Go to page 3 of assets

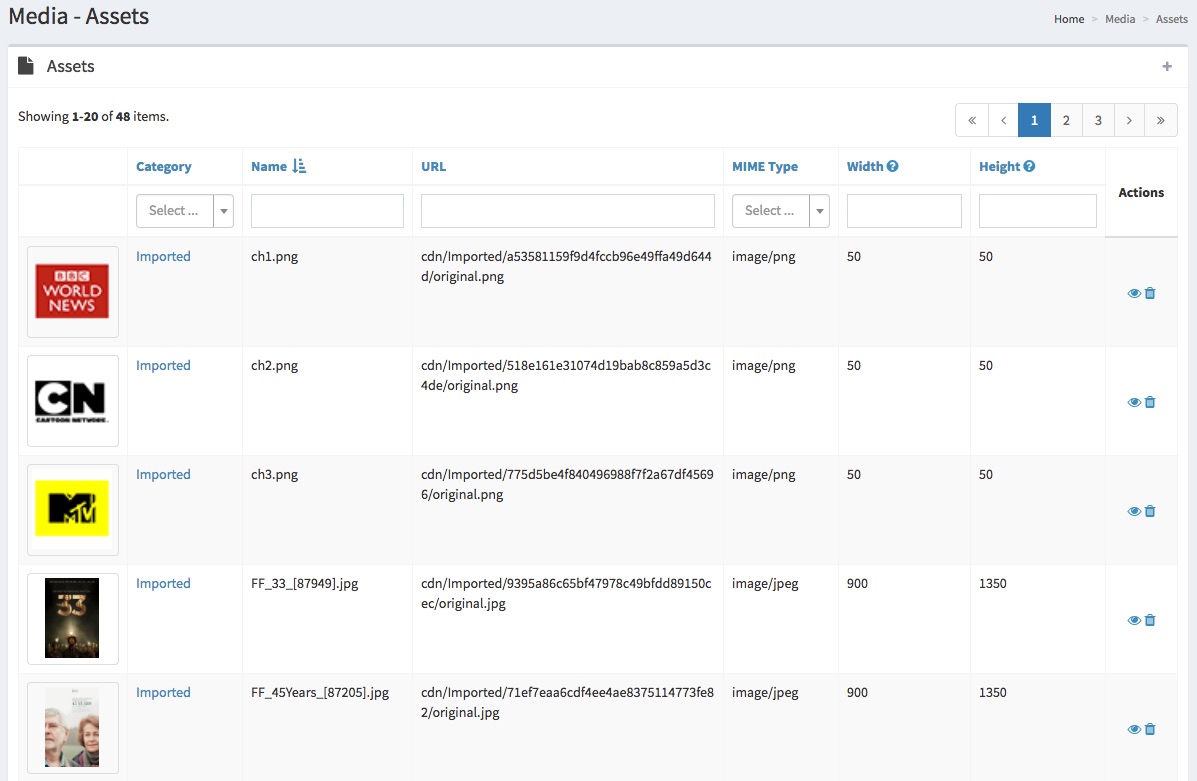tap(1098, 120)
